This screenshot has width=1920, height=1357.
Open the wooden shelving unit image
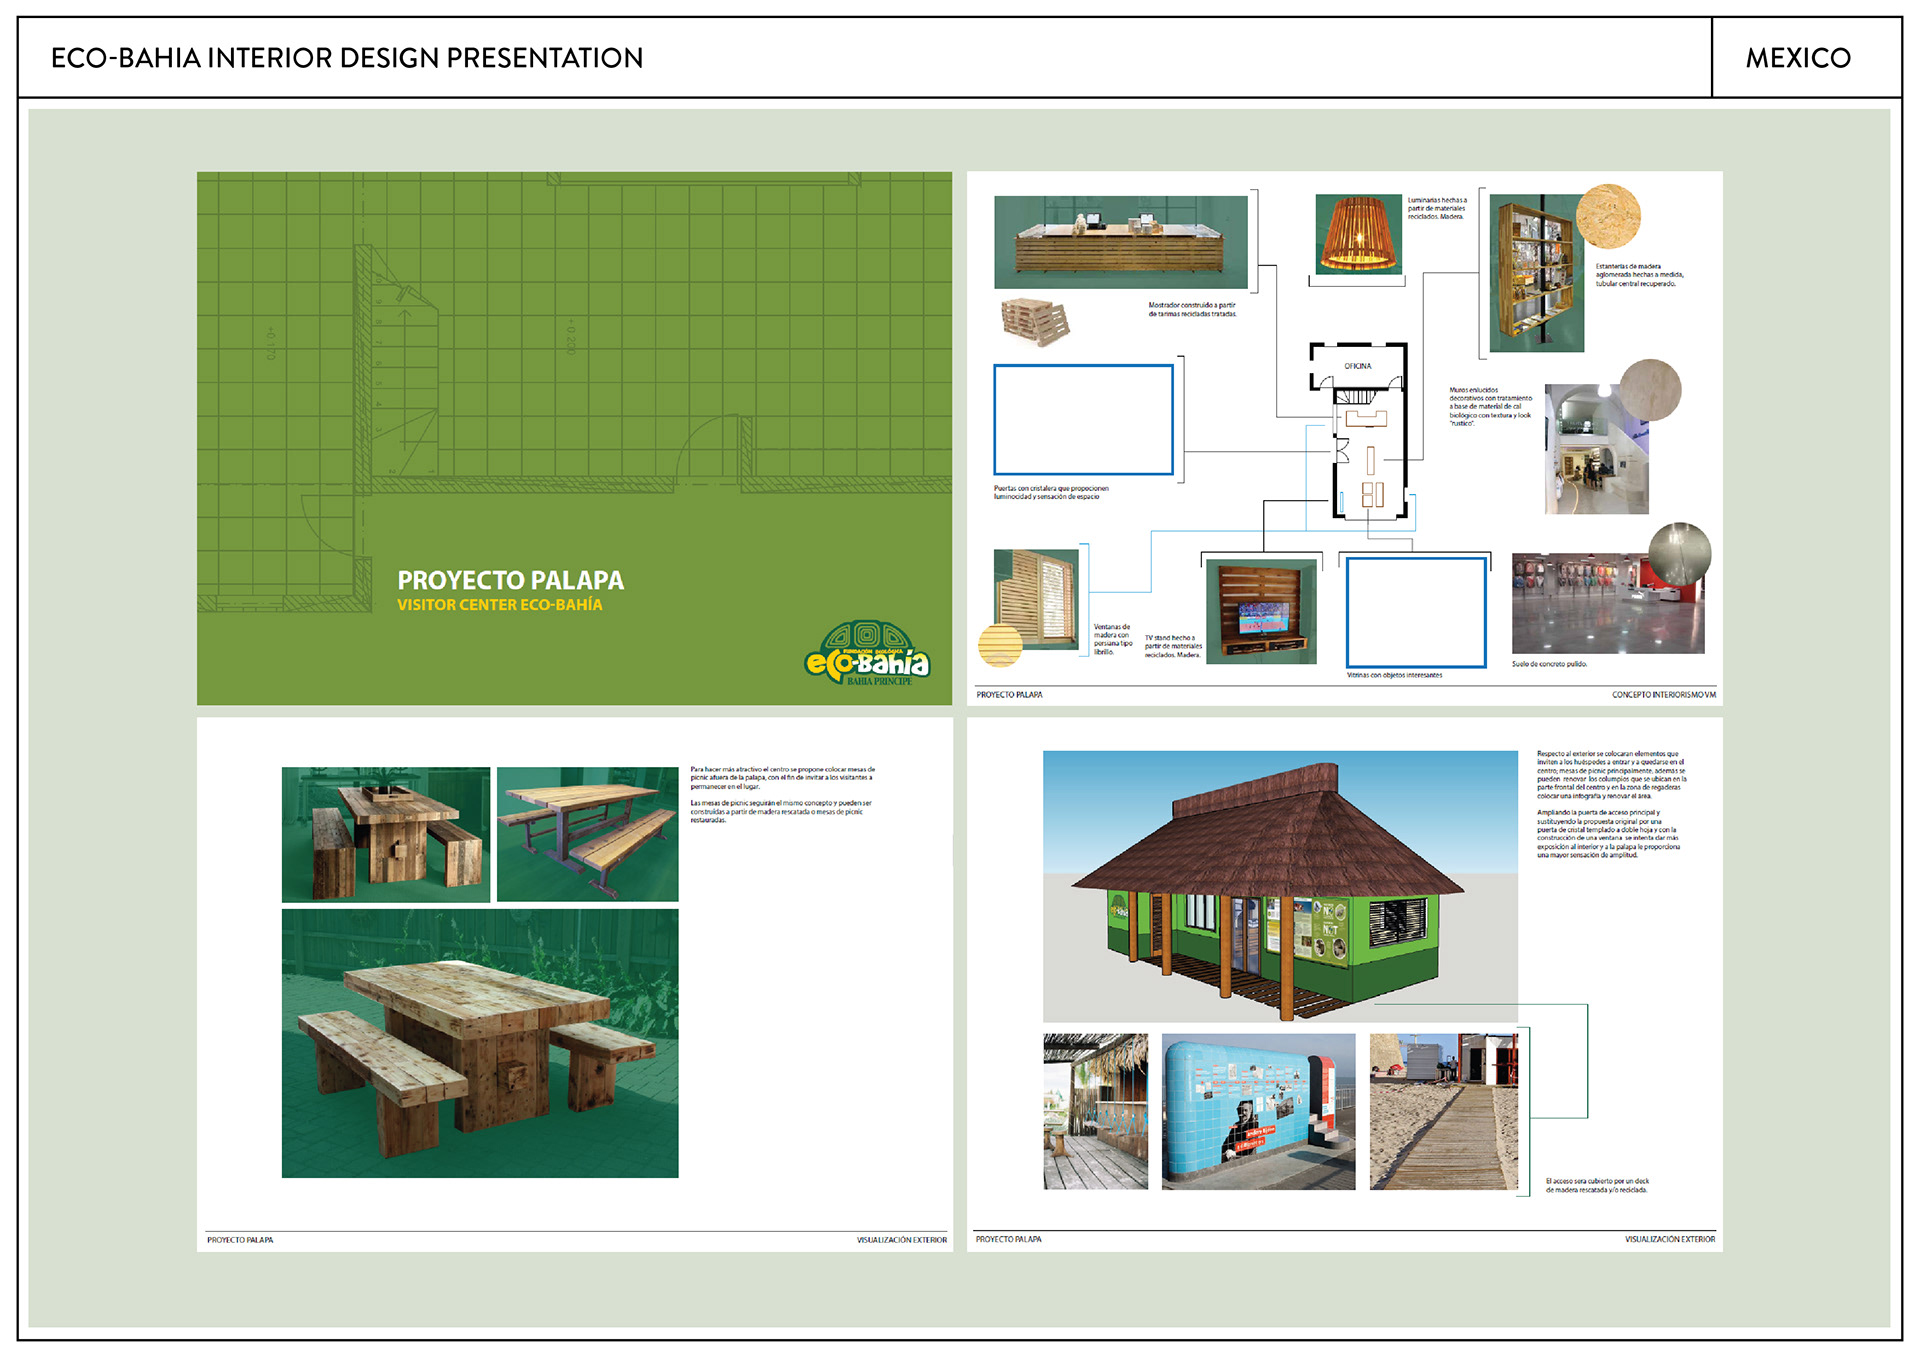click(x=1535, y=274)
